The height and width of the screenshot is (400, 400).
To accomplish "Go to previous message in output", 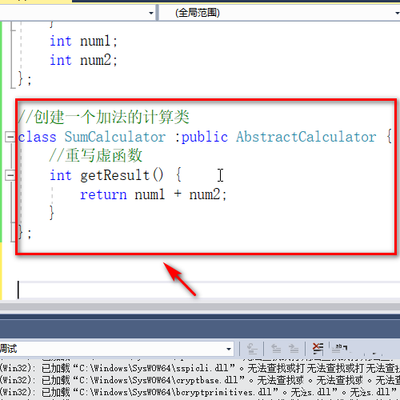I will click(276, 349).
